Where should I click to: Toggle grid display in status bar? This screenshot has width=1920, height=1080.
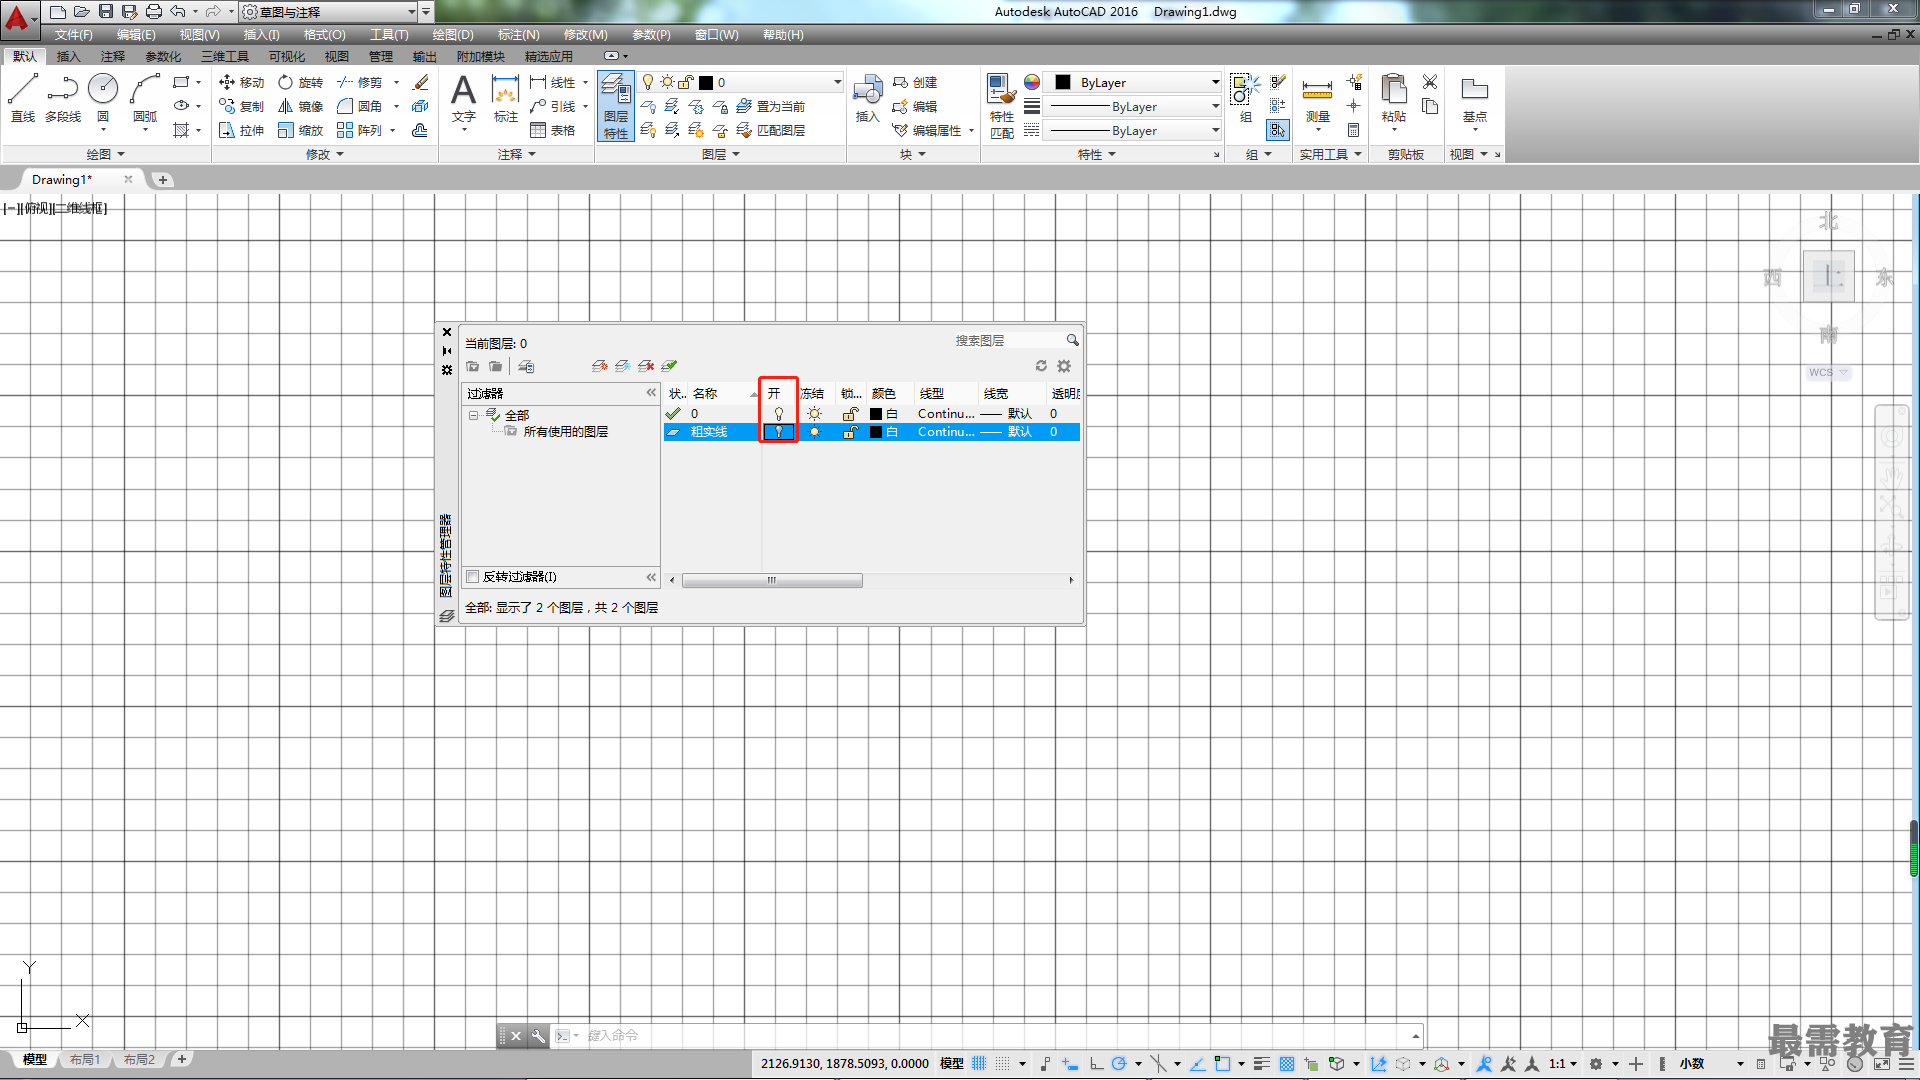979,1064
